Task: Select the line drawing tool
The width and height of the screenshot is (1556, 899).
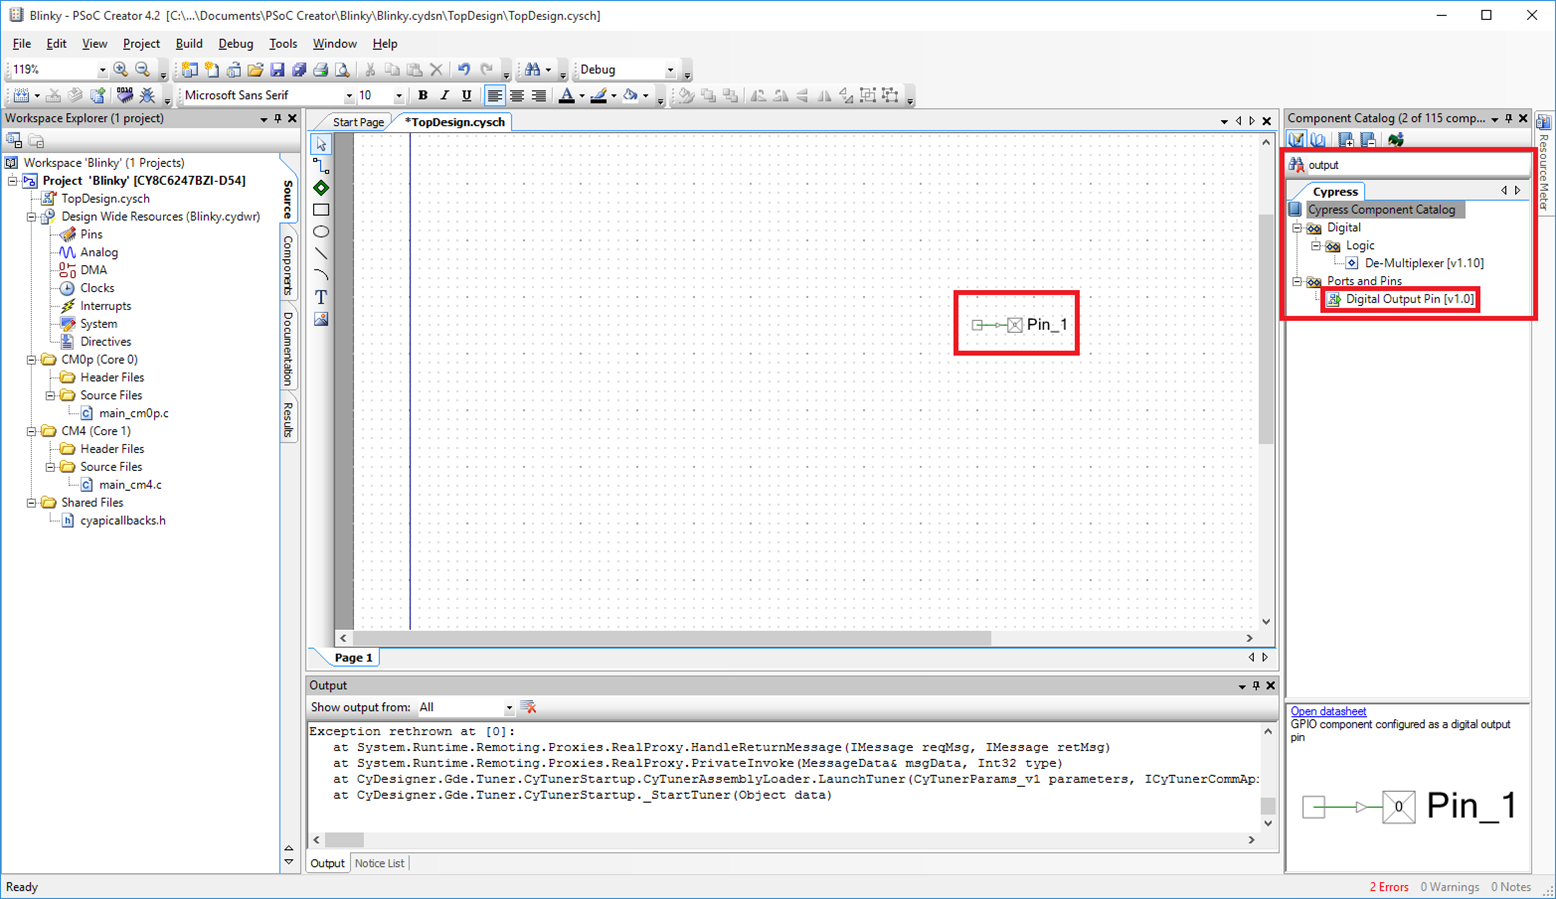Action: (x=321, y=254)
